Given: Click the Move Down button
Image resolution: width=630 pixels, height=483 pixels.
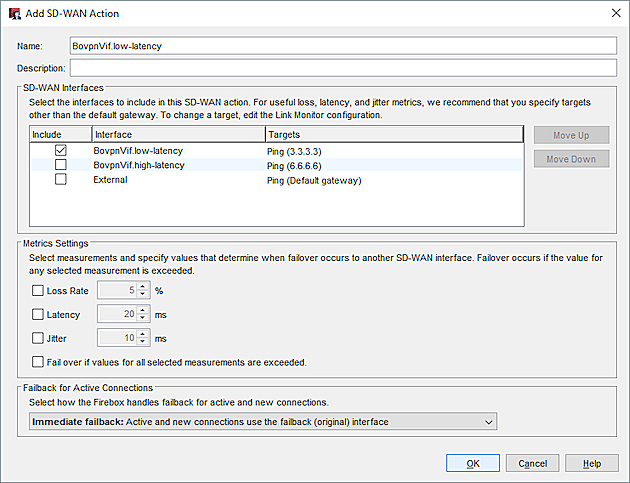Looking at the screenshot, I should click(x=571, y=159).
